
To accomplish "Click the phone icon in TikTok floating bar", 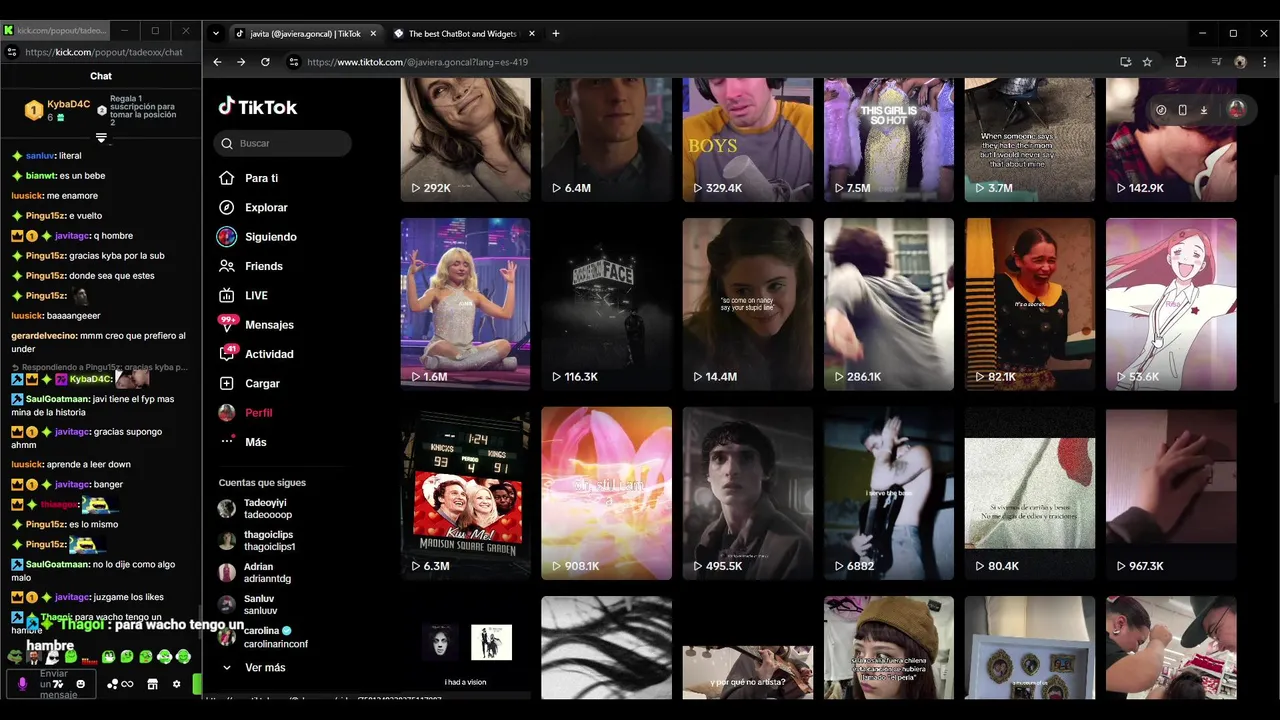I will pos(1182,110).
